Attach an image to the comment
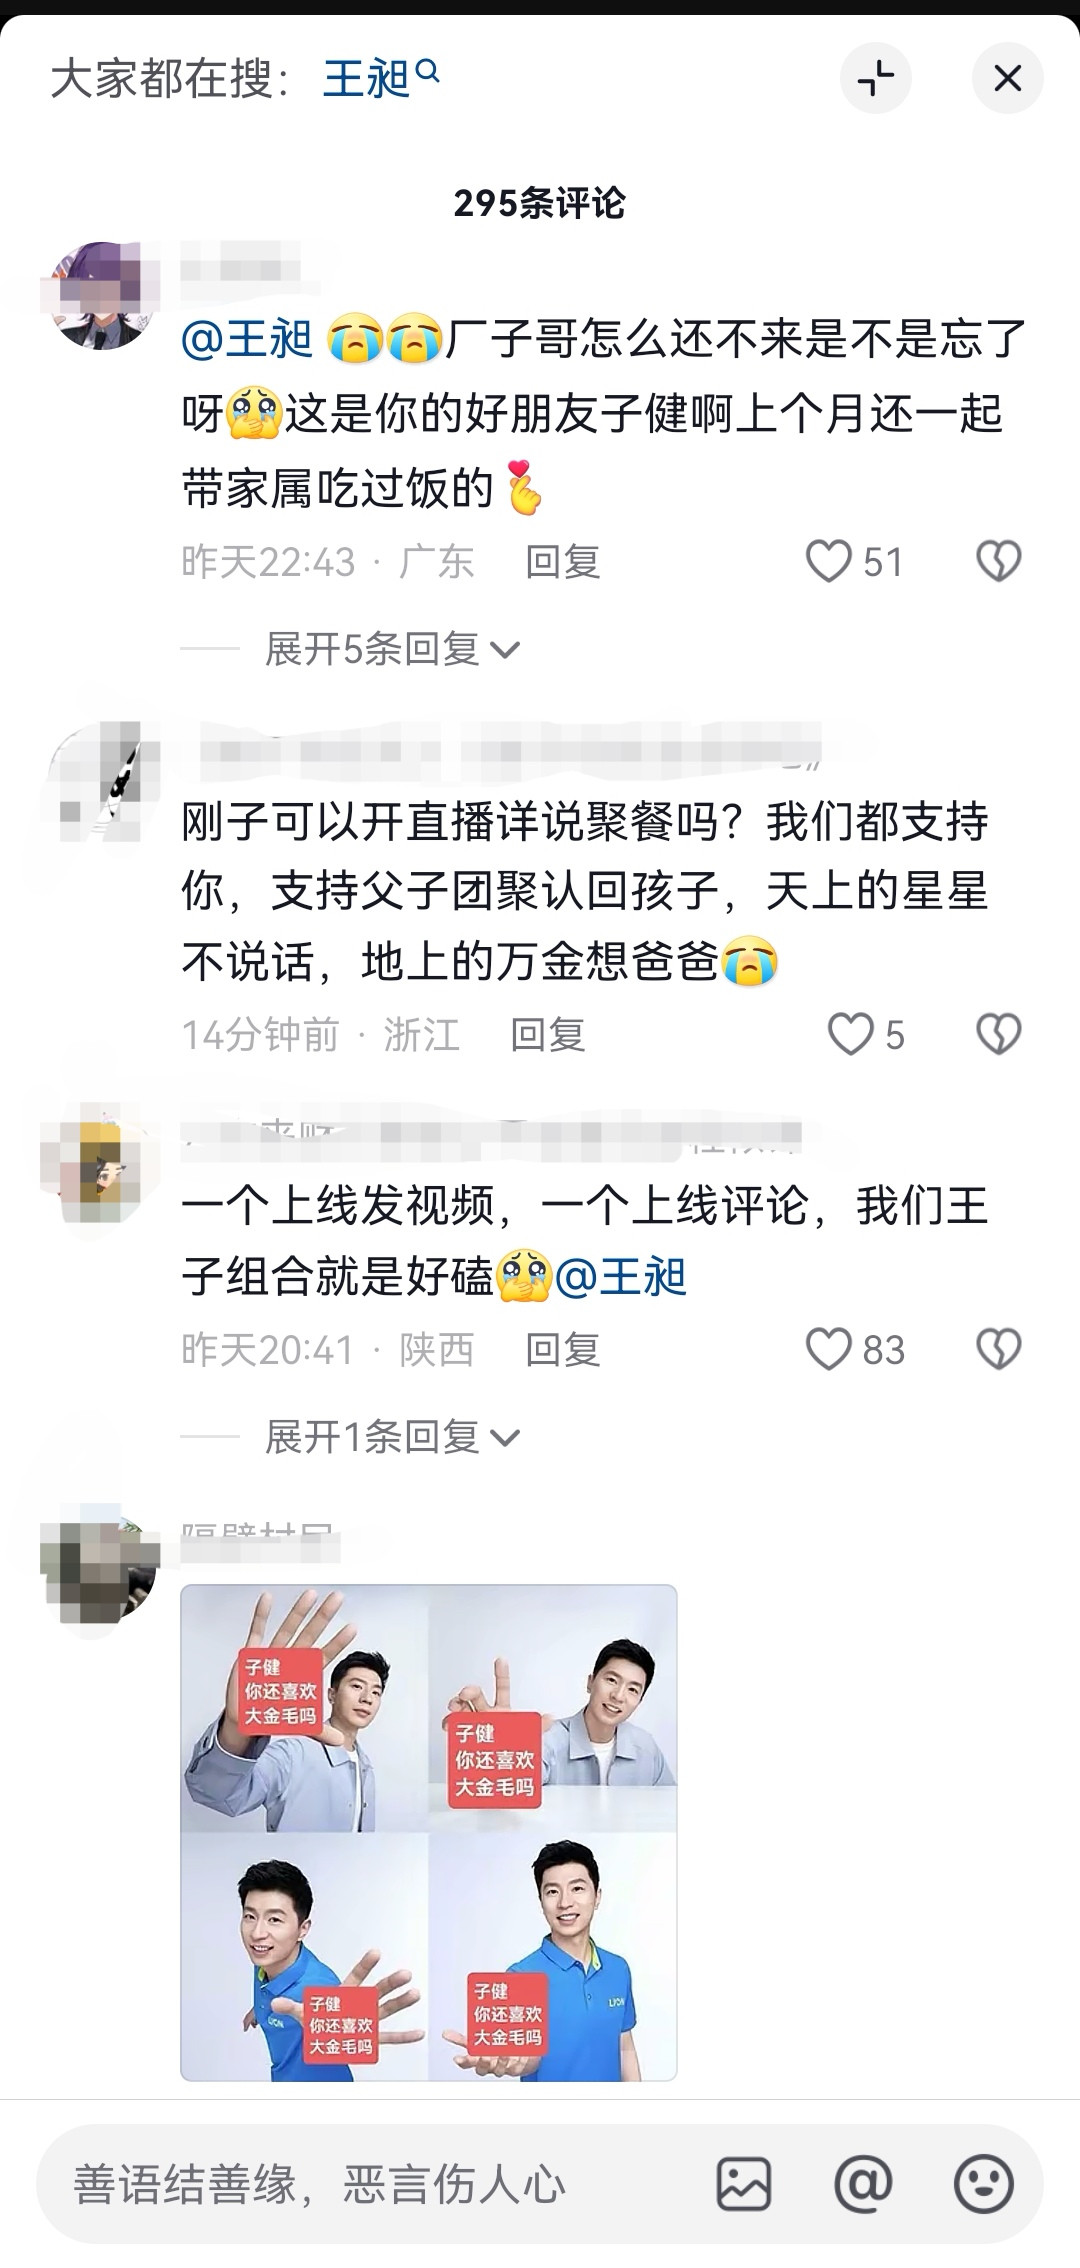1080x2268 pixels. click(744, 2184)
